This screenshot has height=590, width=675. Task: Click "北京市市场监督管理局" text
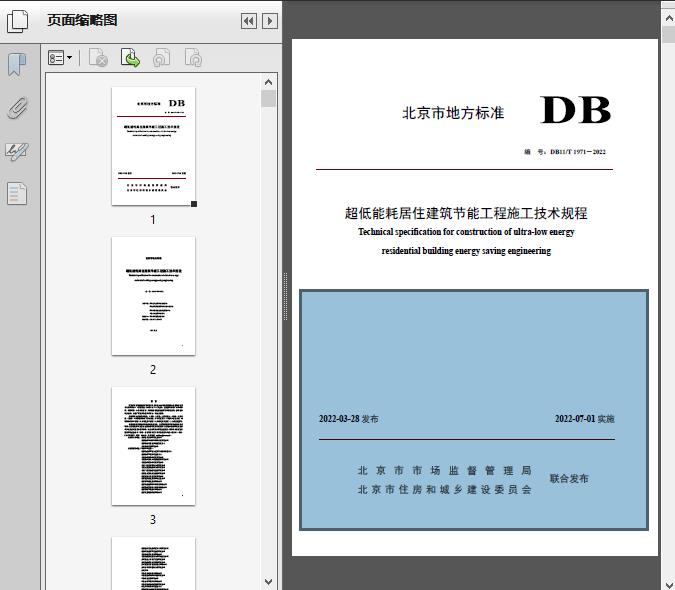click(444, 470)
